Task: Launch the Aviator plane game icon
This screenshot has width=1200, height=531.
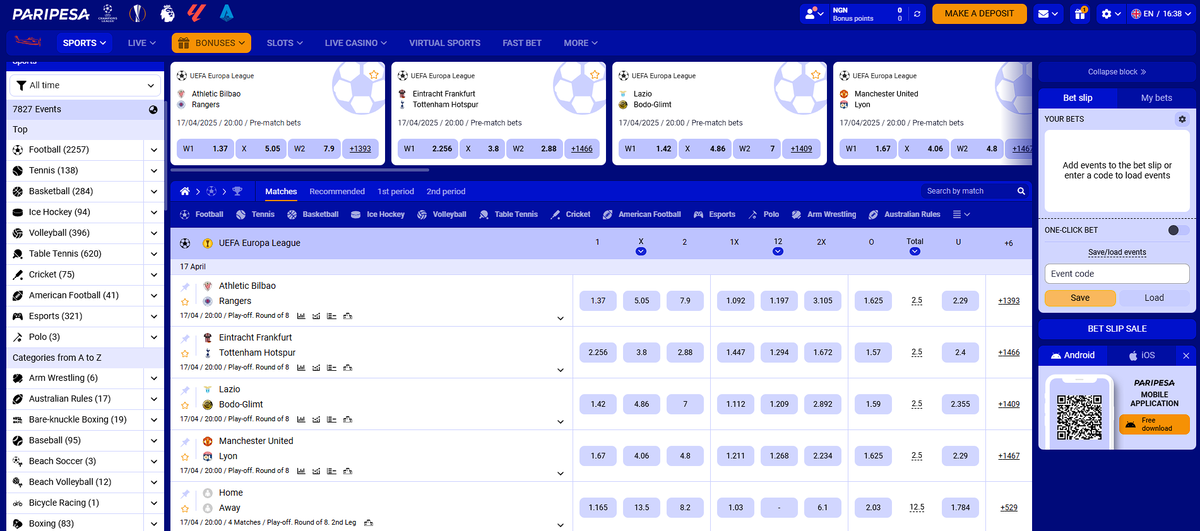Action: pyautogui.click(x=29, y=43)
